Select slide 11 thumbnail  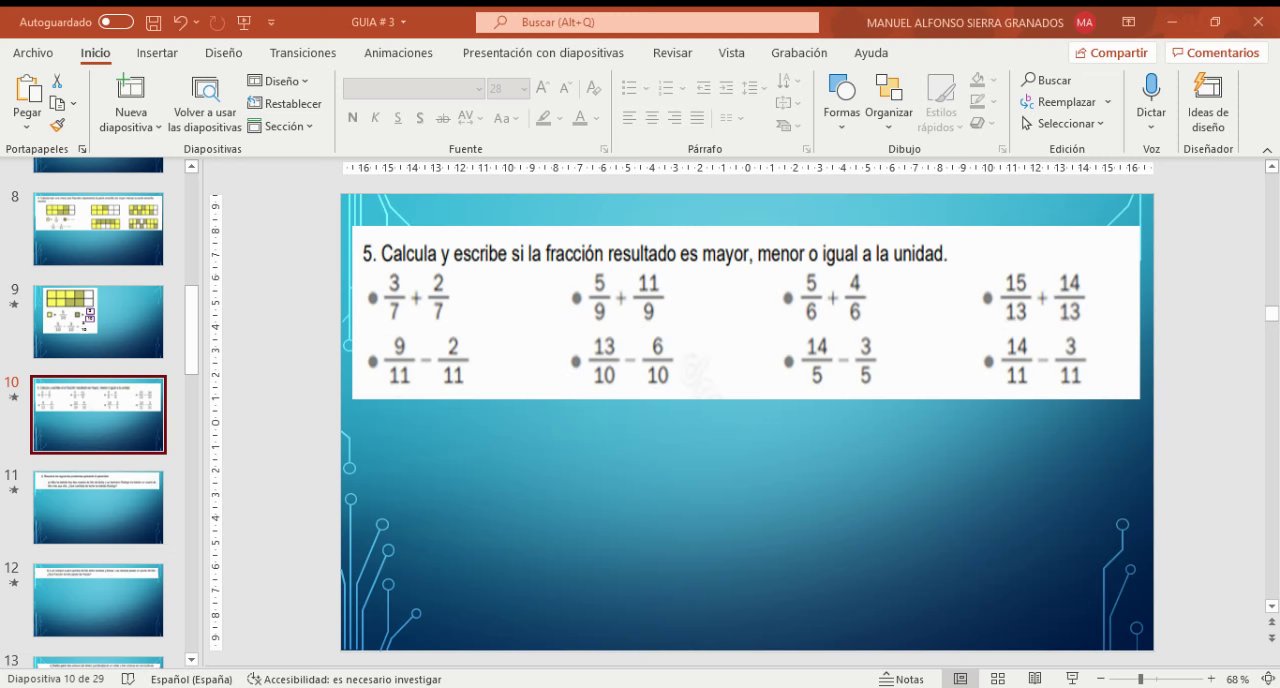[x=98, y=507]
